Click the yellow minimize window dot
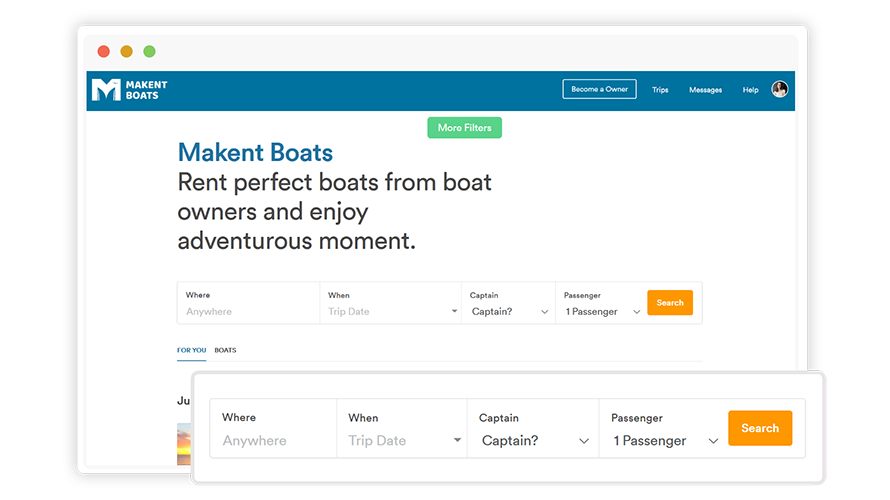The image size is (890, 500). 127,52
